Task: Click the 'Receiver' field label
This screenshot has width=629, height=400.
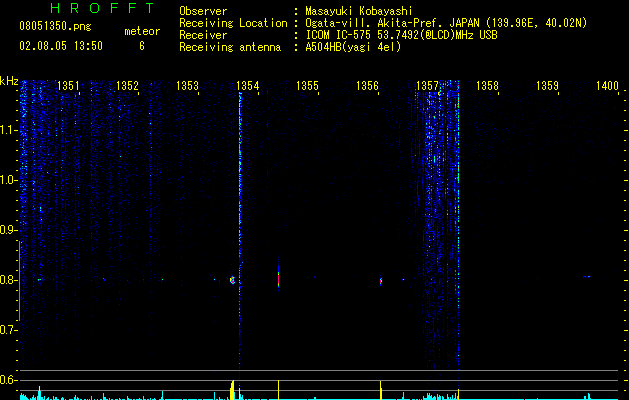Action: tap(203, 35)
